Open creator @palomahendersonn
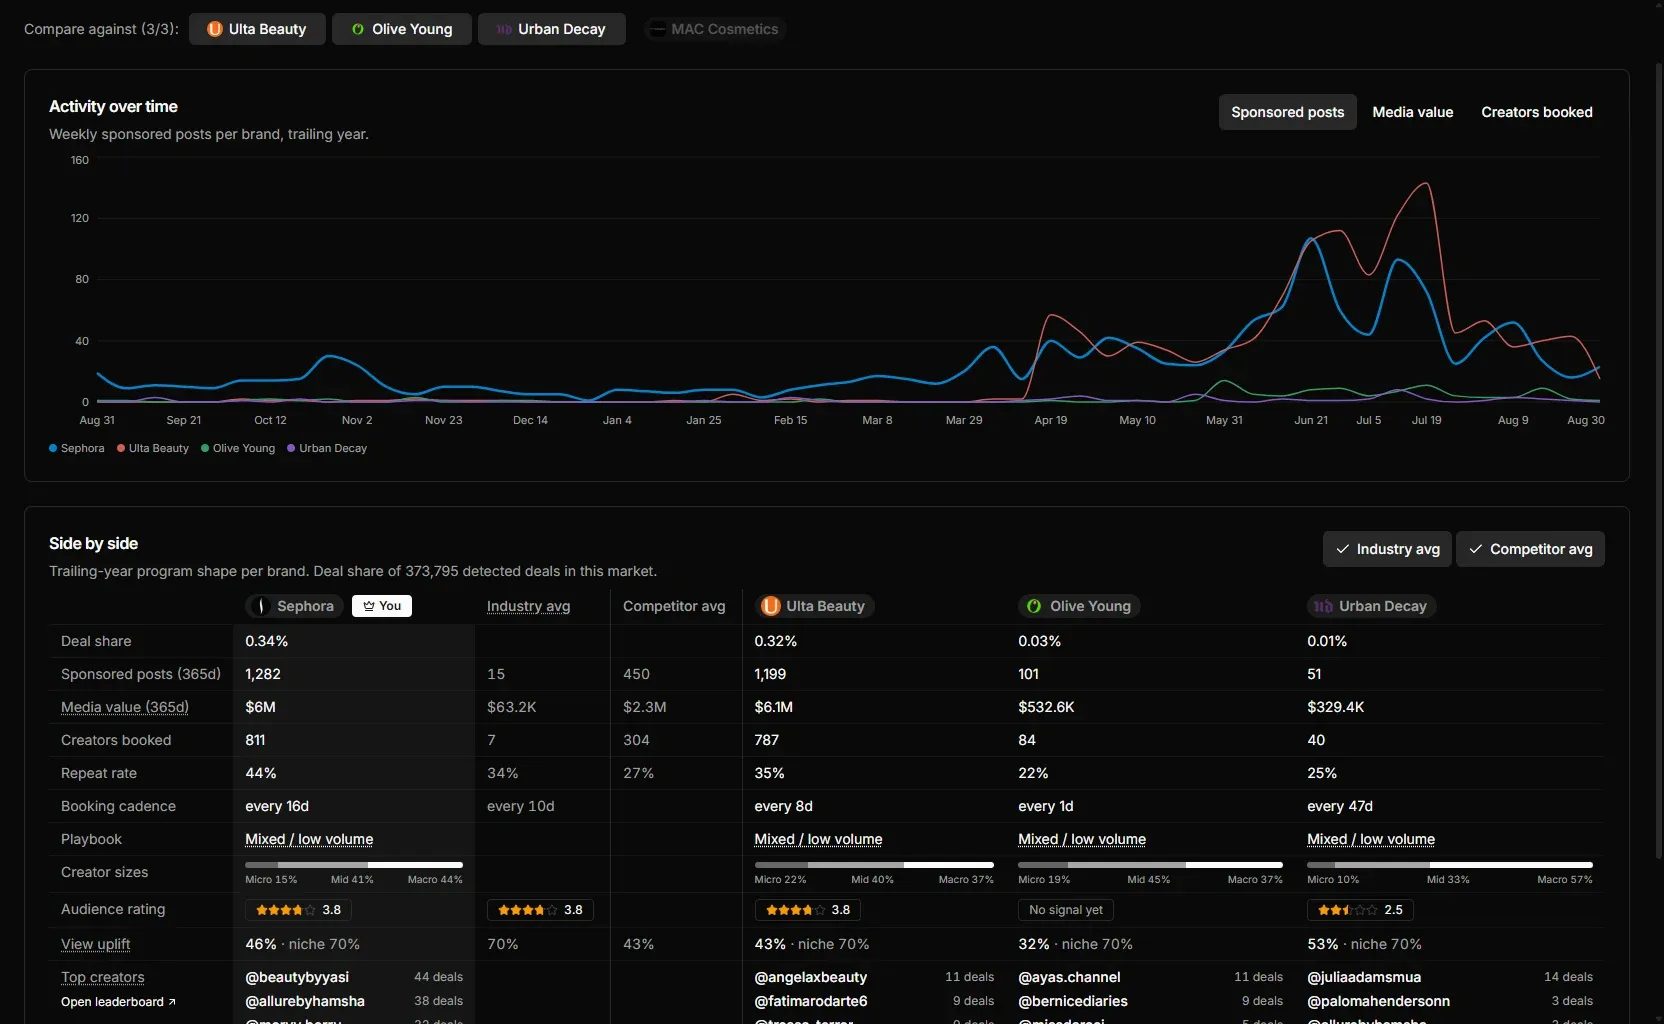This screenshot has height=1024, width=1664. (x=1378, y=1001)
